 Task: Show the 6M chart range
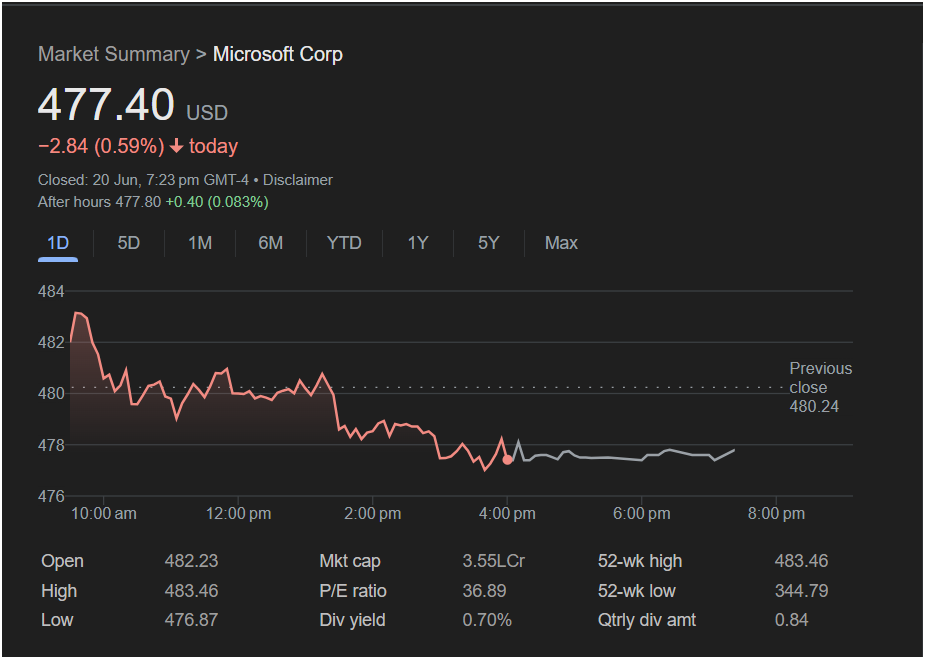pos(271,243)
